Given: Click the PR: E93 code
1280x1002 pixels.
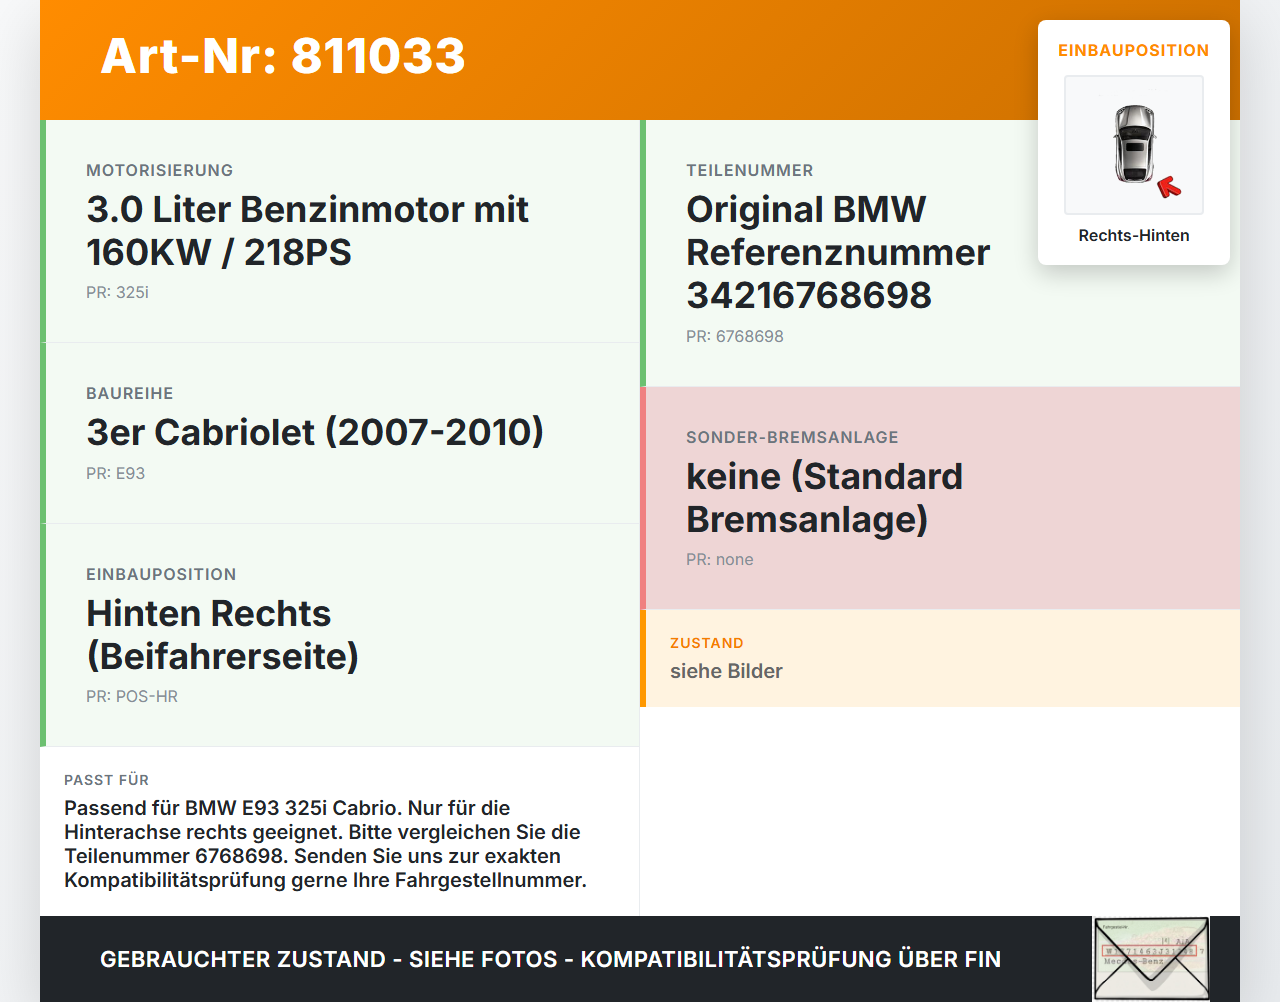Looking at the screenshot, I should (x=115, y=473).
